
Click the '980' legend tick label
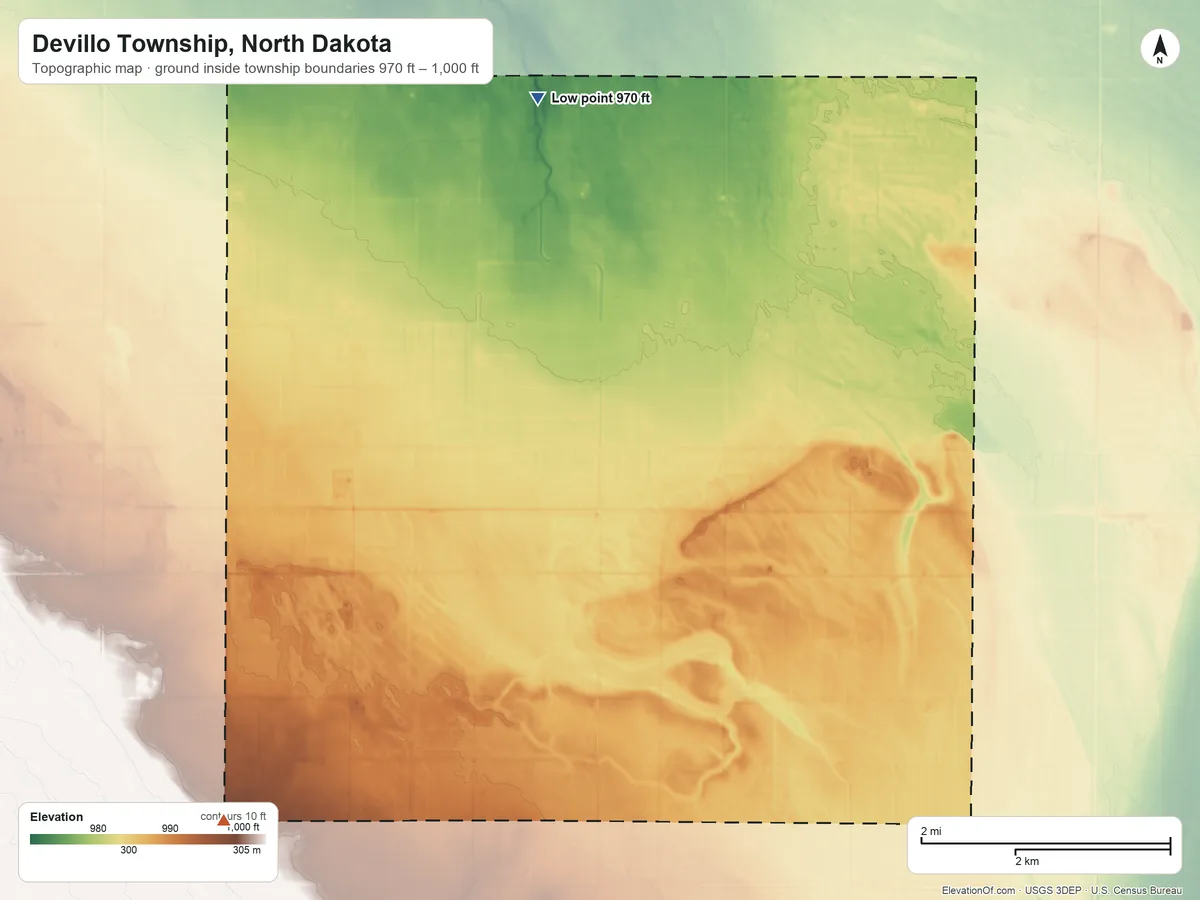pyautogui.click(x=98, y=828)
